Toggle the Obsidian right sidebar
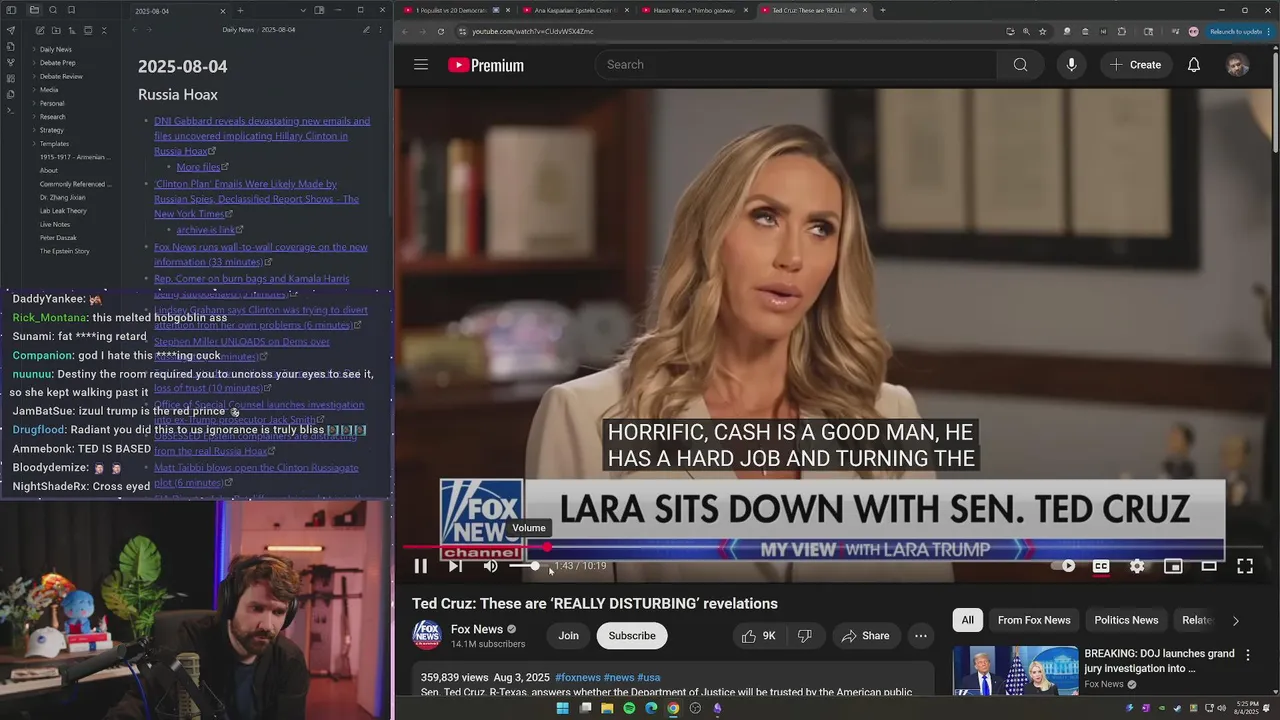Image resolution: width=1280 pixels, height=720 pixels. (x=319, y=10)
